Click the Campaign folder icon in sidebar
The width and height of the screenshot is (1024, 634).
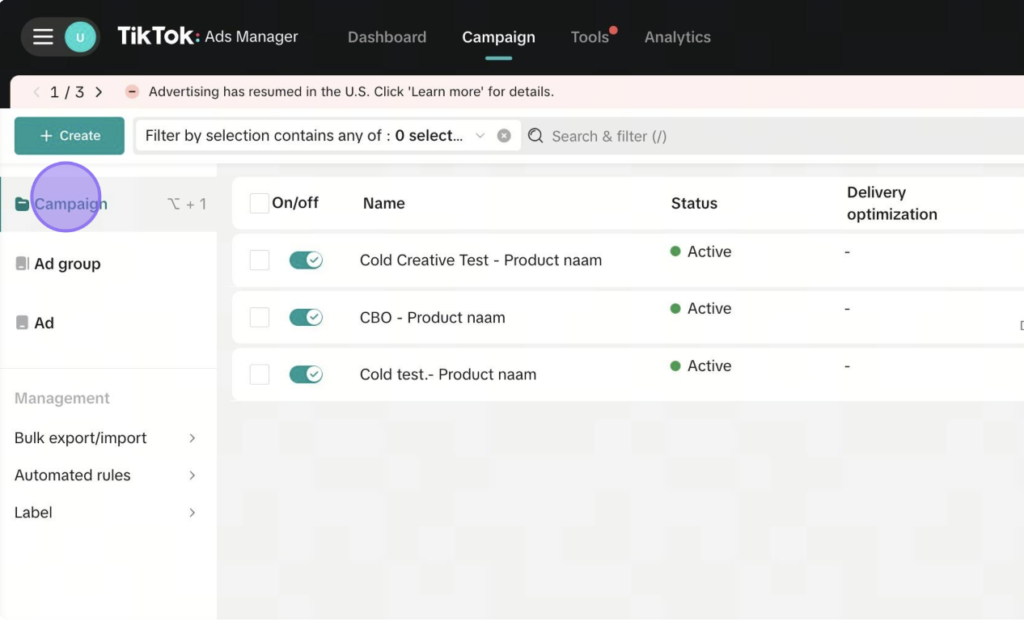[x=22, y=204]
